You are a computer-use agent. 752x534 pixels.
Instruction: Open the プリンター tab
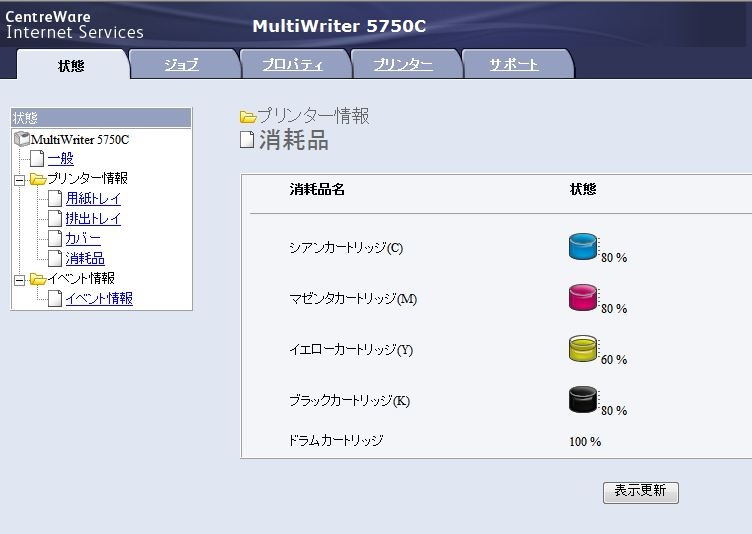click(x=403, y=64)
